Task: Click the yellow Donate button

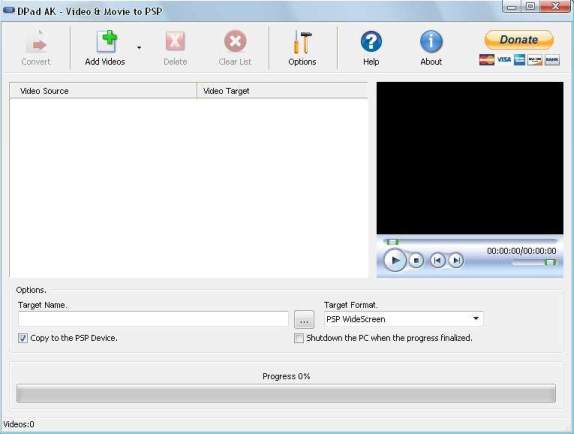Action: pos(519,40)
